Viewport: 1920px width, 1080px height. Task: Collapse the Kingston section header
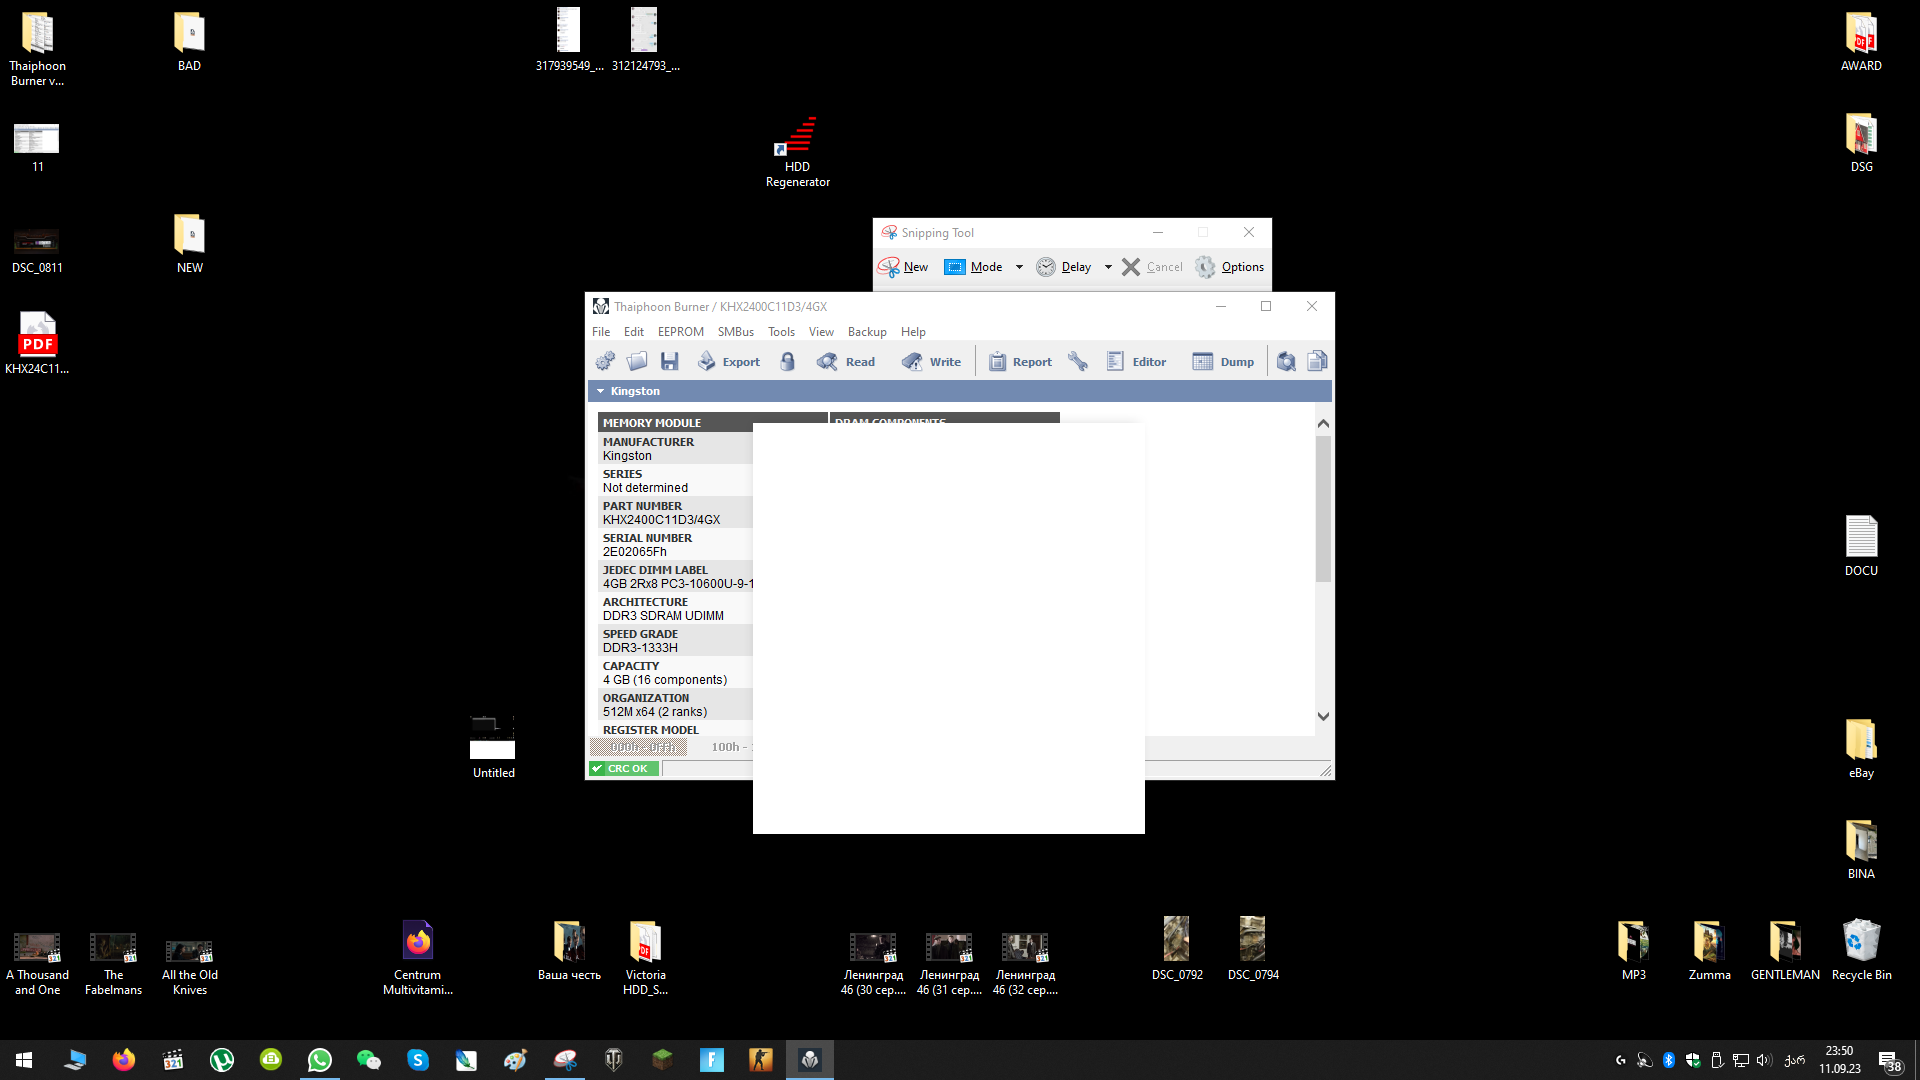(x=601, y=391)
